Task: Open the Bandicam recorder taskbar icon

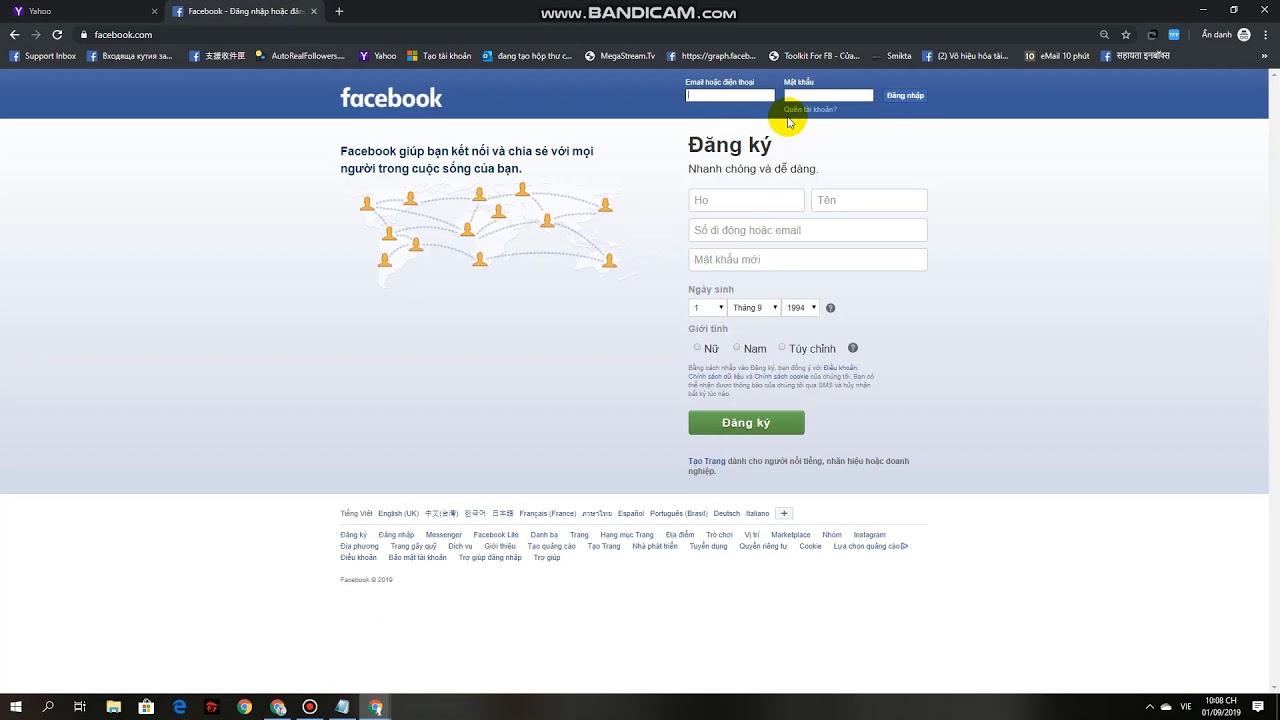Action: 310,707
